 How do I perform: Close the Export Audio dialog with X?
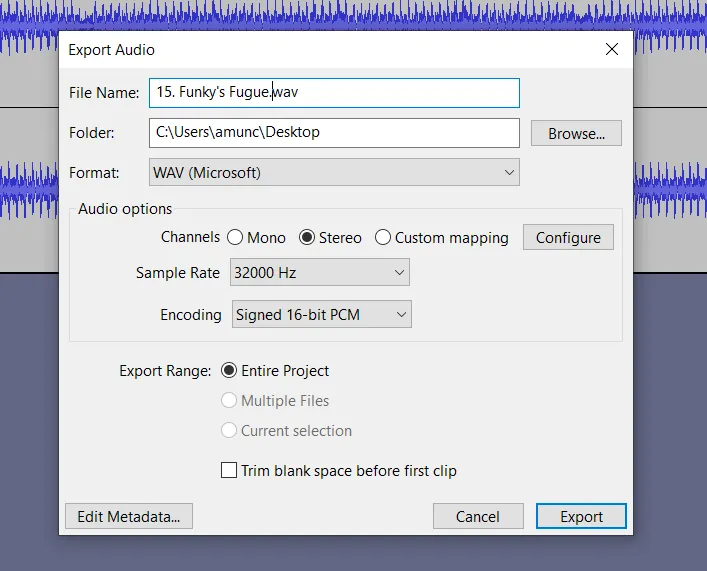tap(612, 49)
